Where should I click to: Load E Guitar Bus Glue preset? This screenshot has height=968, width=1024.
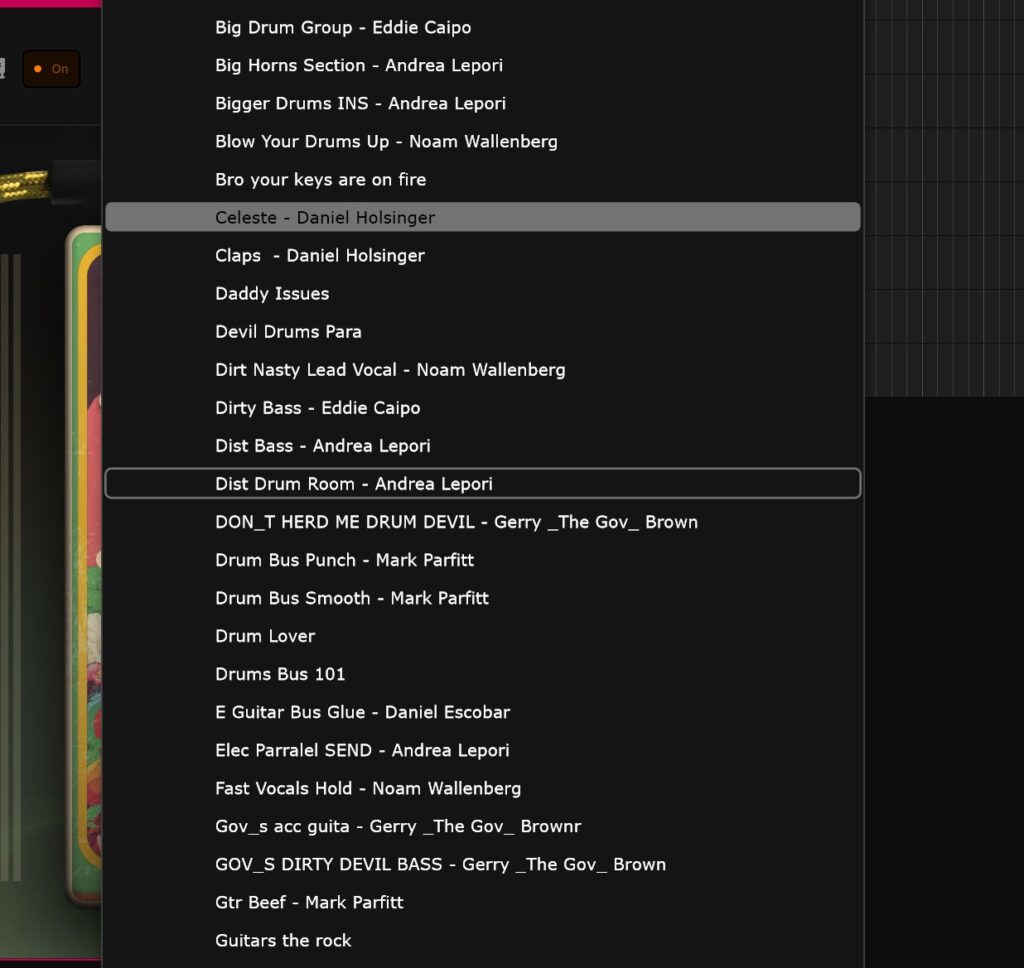click(x=362, y=712)
